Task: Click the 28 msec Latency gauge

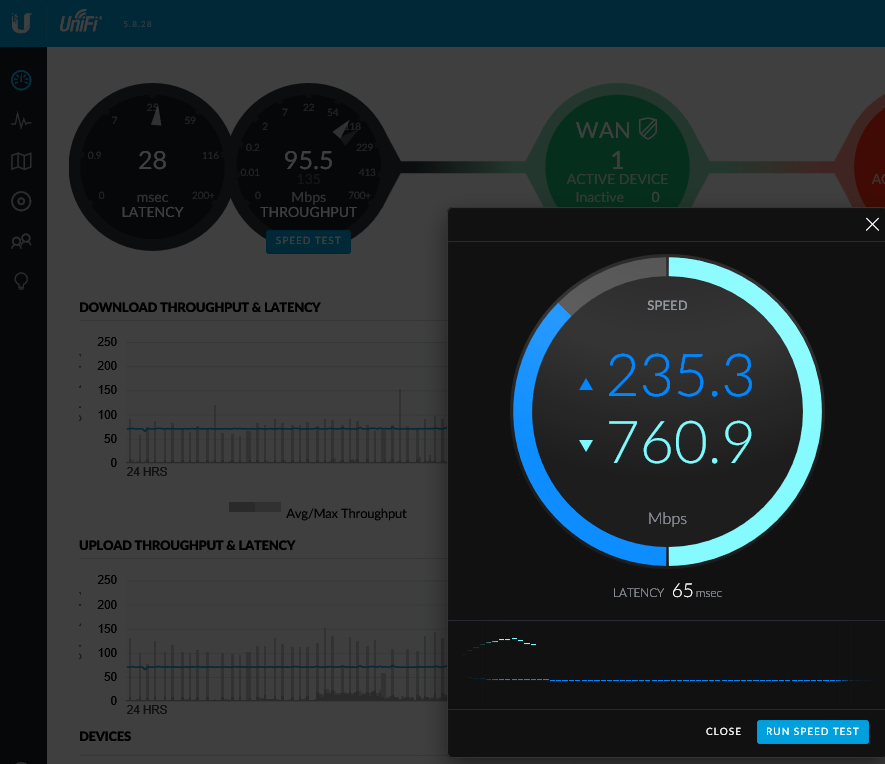Action: (x=152, y=165)
